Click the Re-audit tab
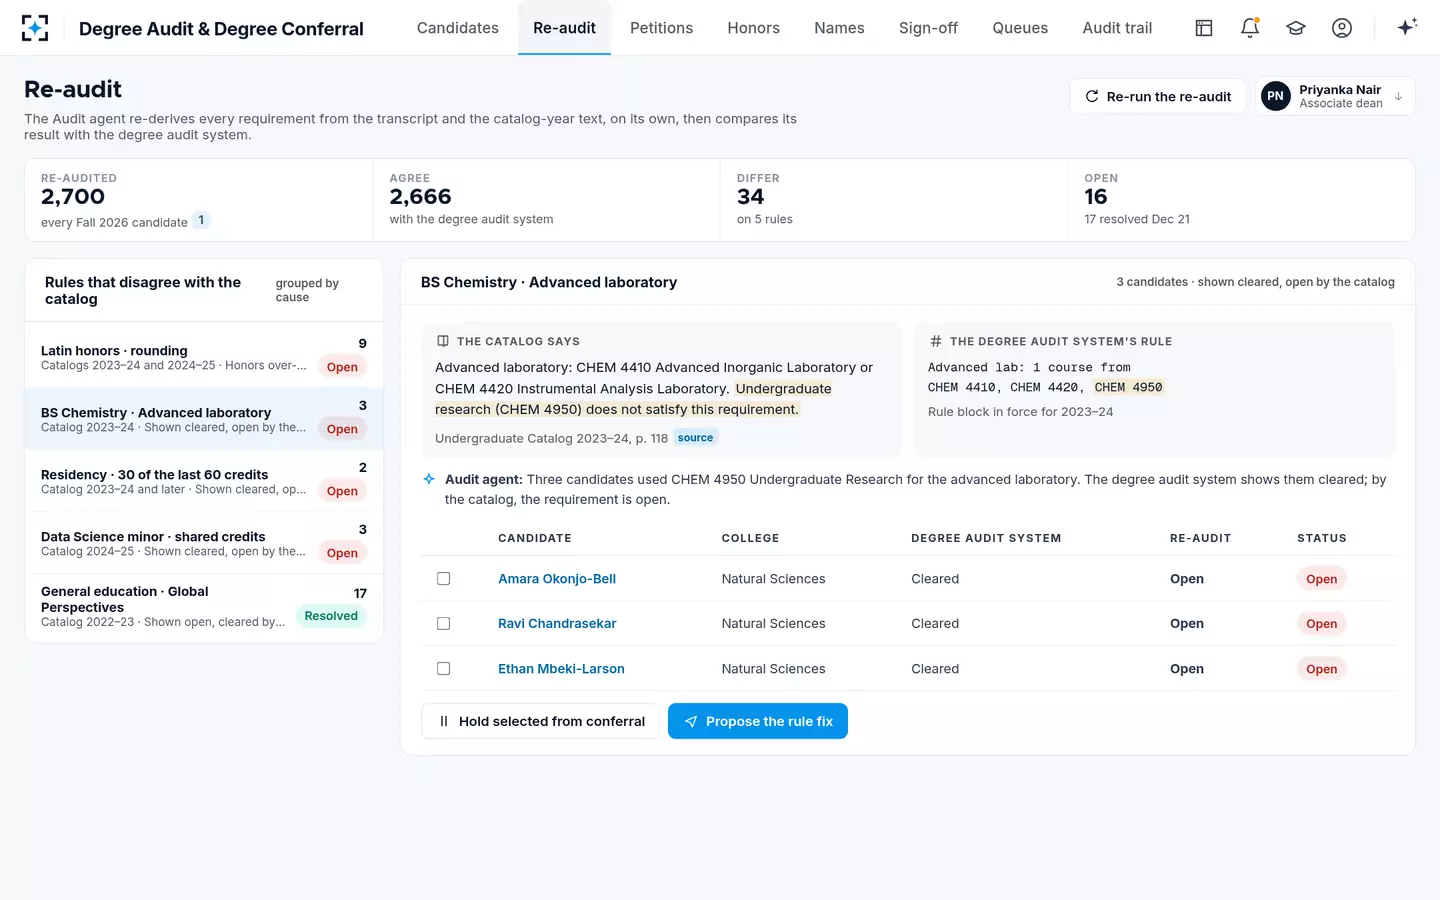Viewport: 1440px width, 900px height. point(564,28)
